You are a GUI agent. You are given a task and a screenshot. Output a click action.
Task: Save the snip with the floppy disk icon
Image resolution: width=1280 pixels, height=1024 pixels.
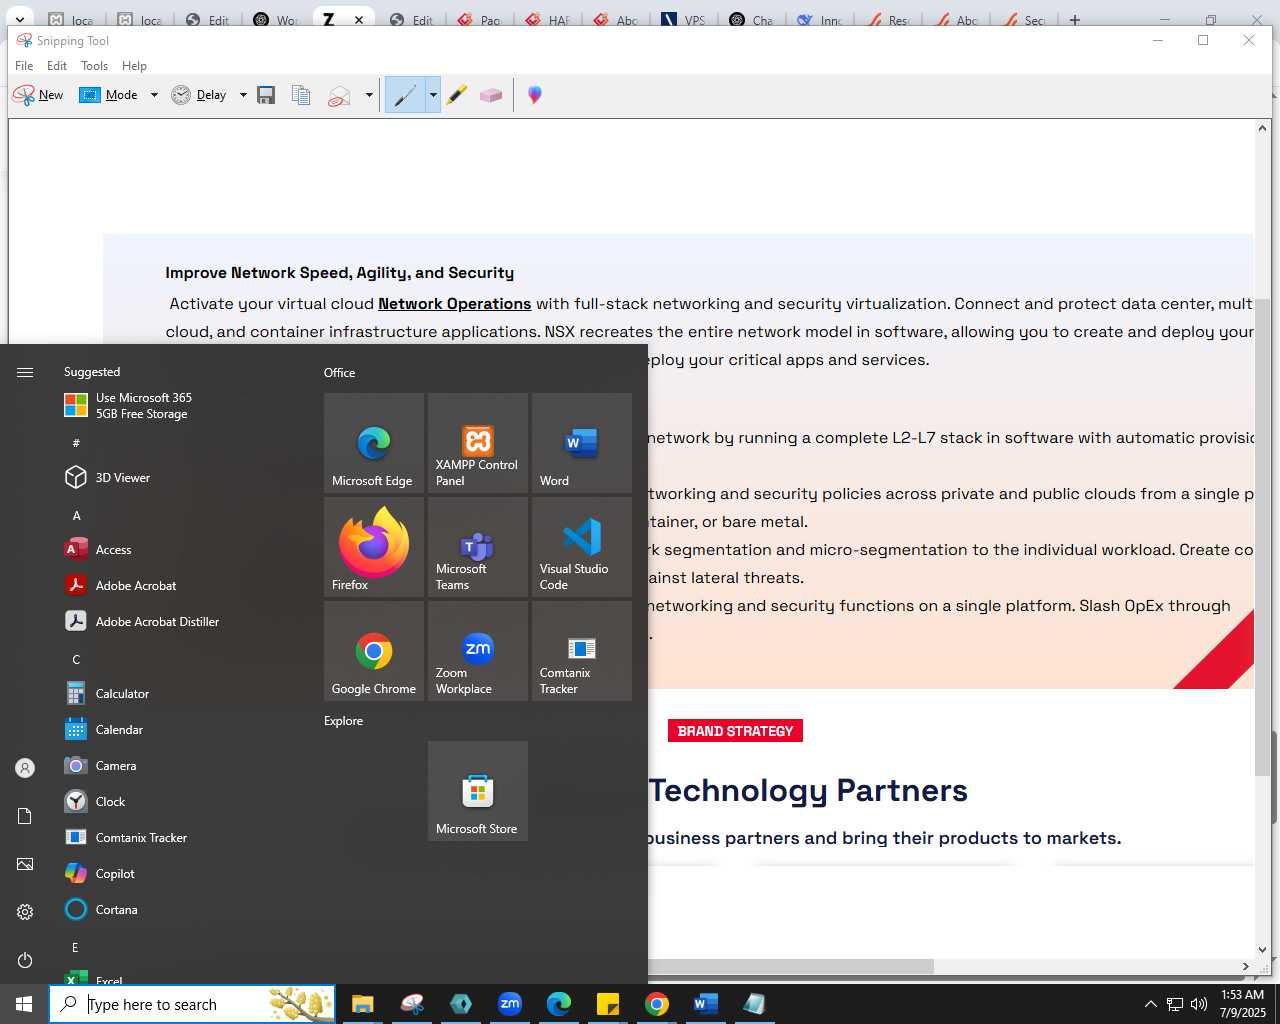click(x=266, y=95)
